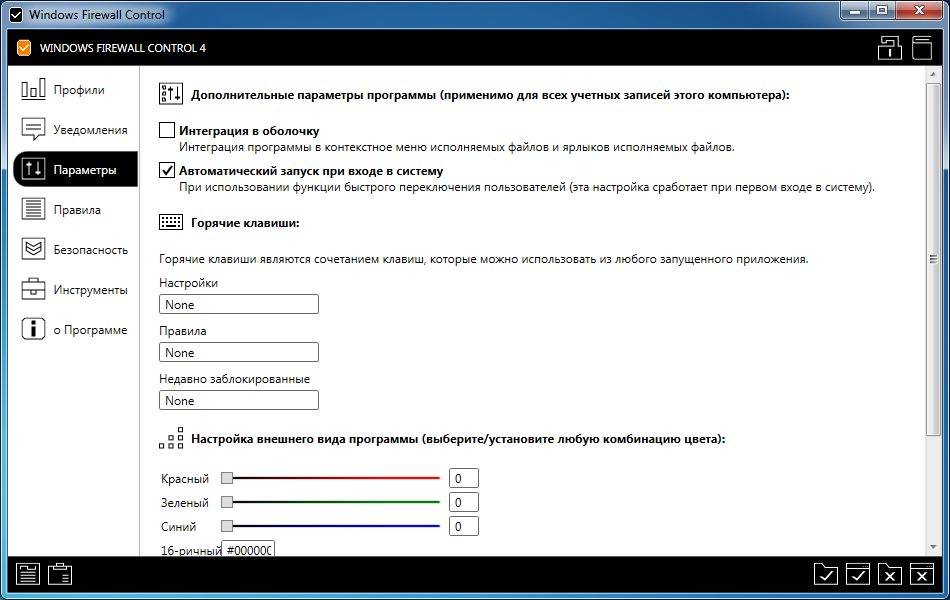Image resolution: width=950 pixels, height=600 pixels.
Task: Click the Синий slider thumb
Action: [227, 525]
